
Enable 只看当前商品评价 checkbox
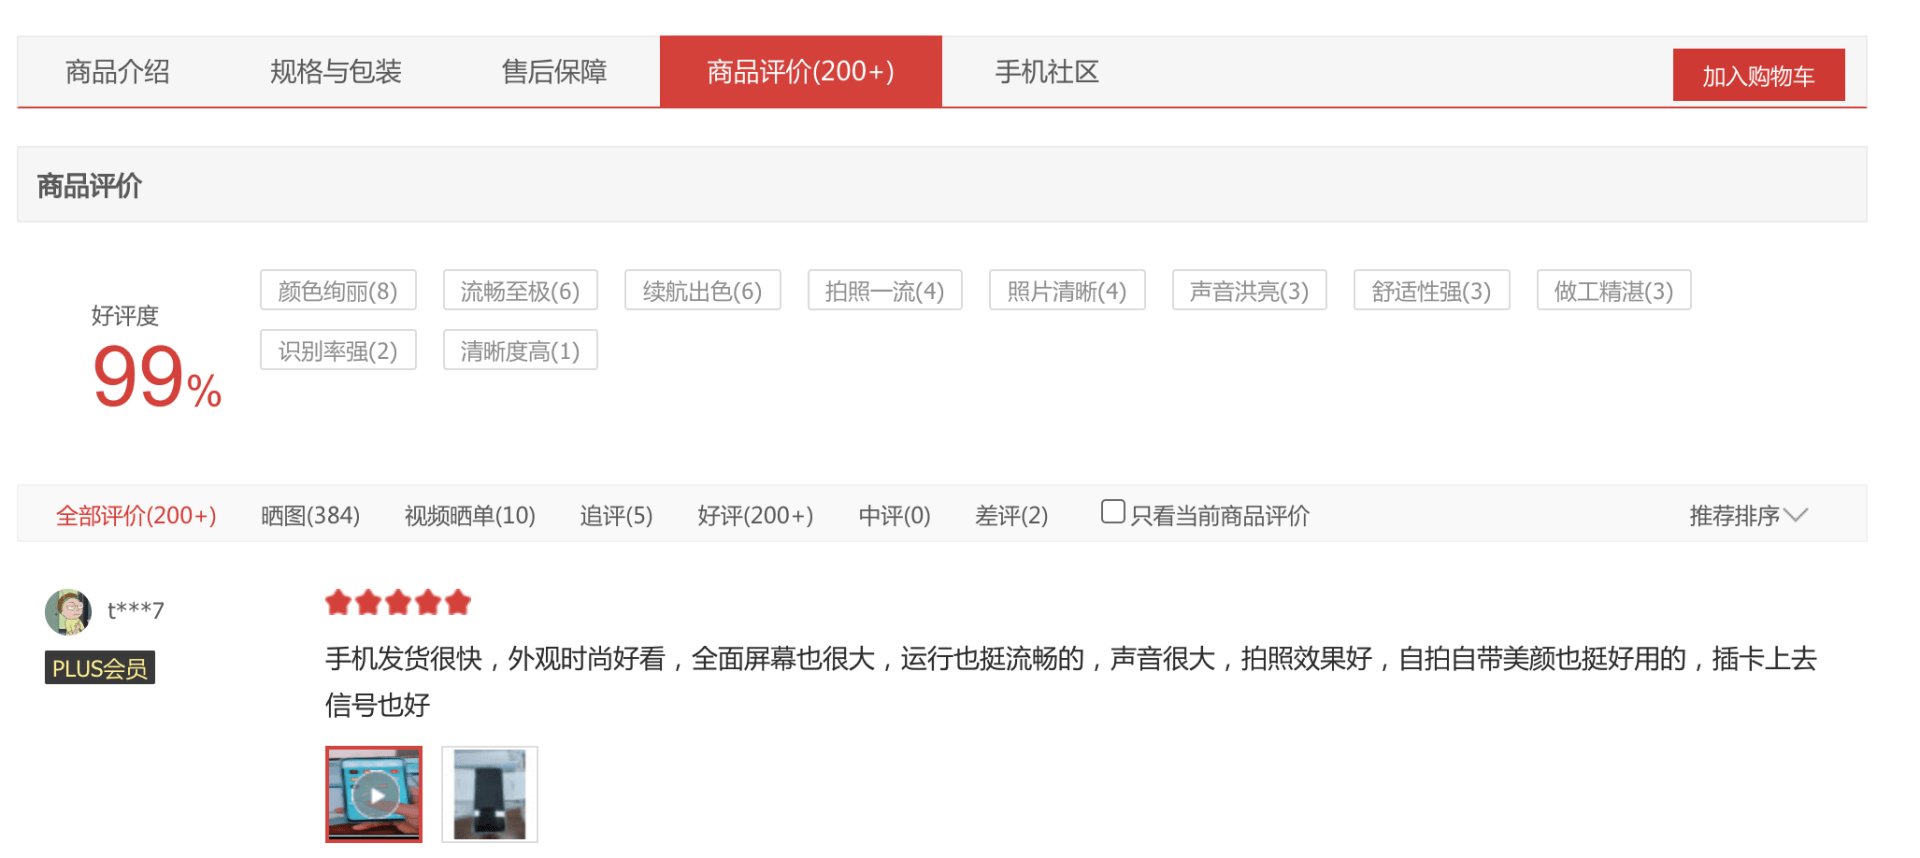(1112, 512)
